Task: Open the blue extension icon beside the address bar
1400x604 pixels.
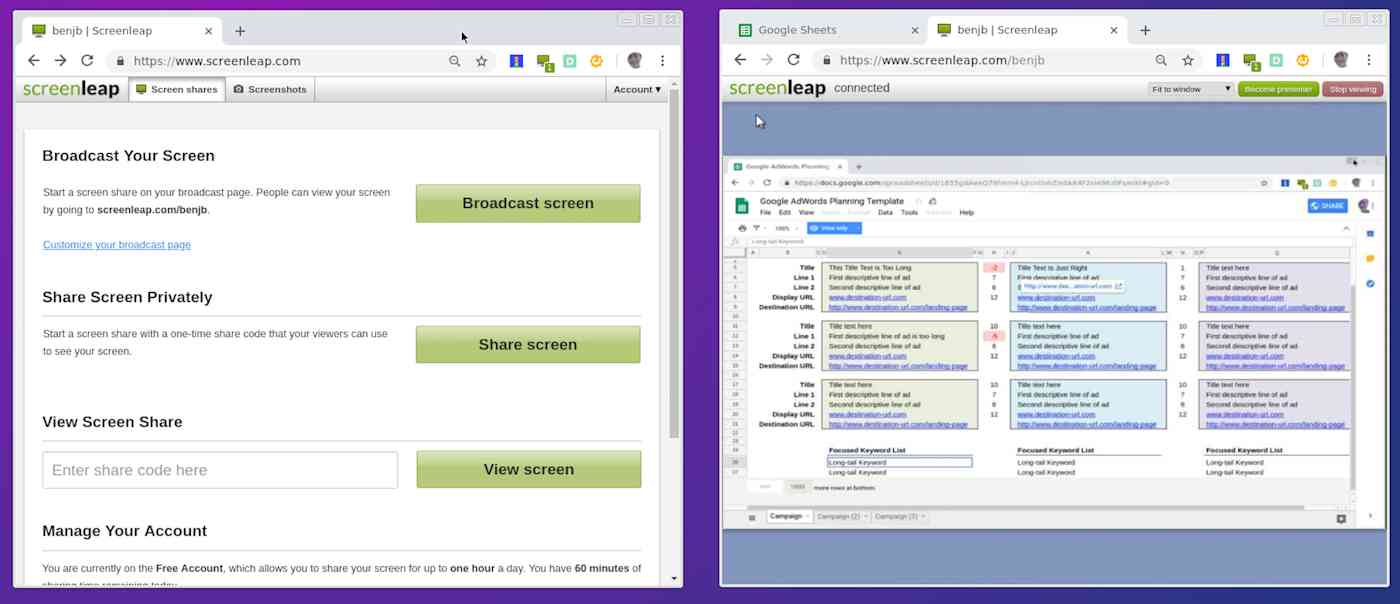Action: 516,61
